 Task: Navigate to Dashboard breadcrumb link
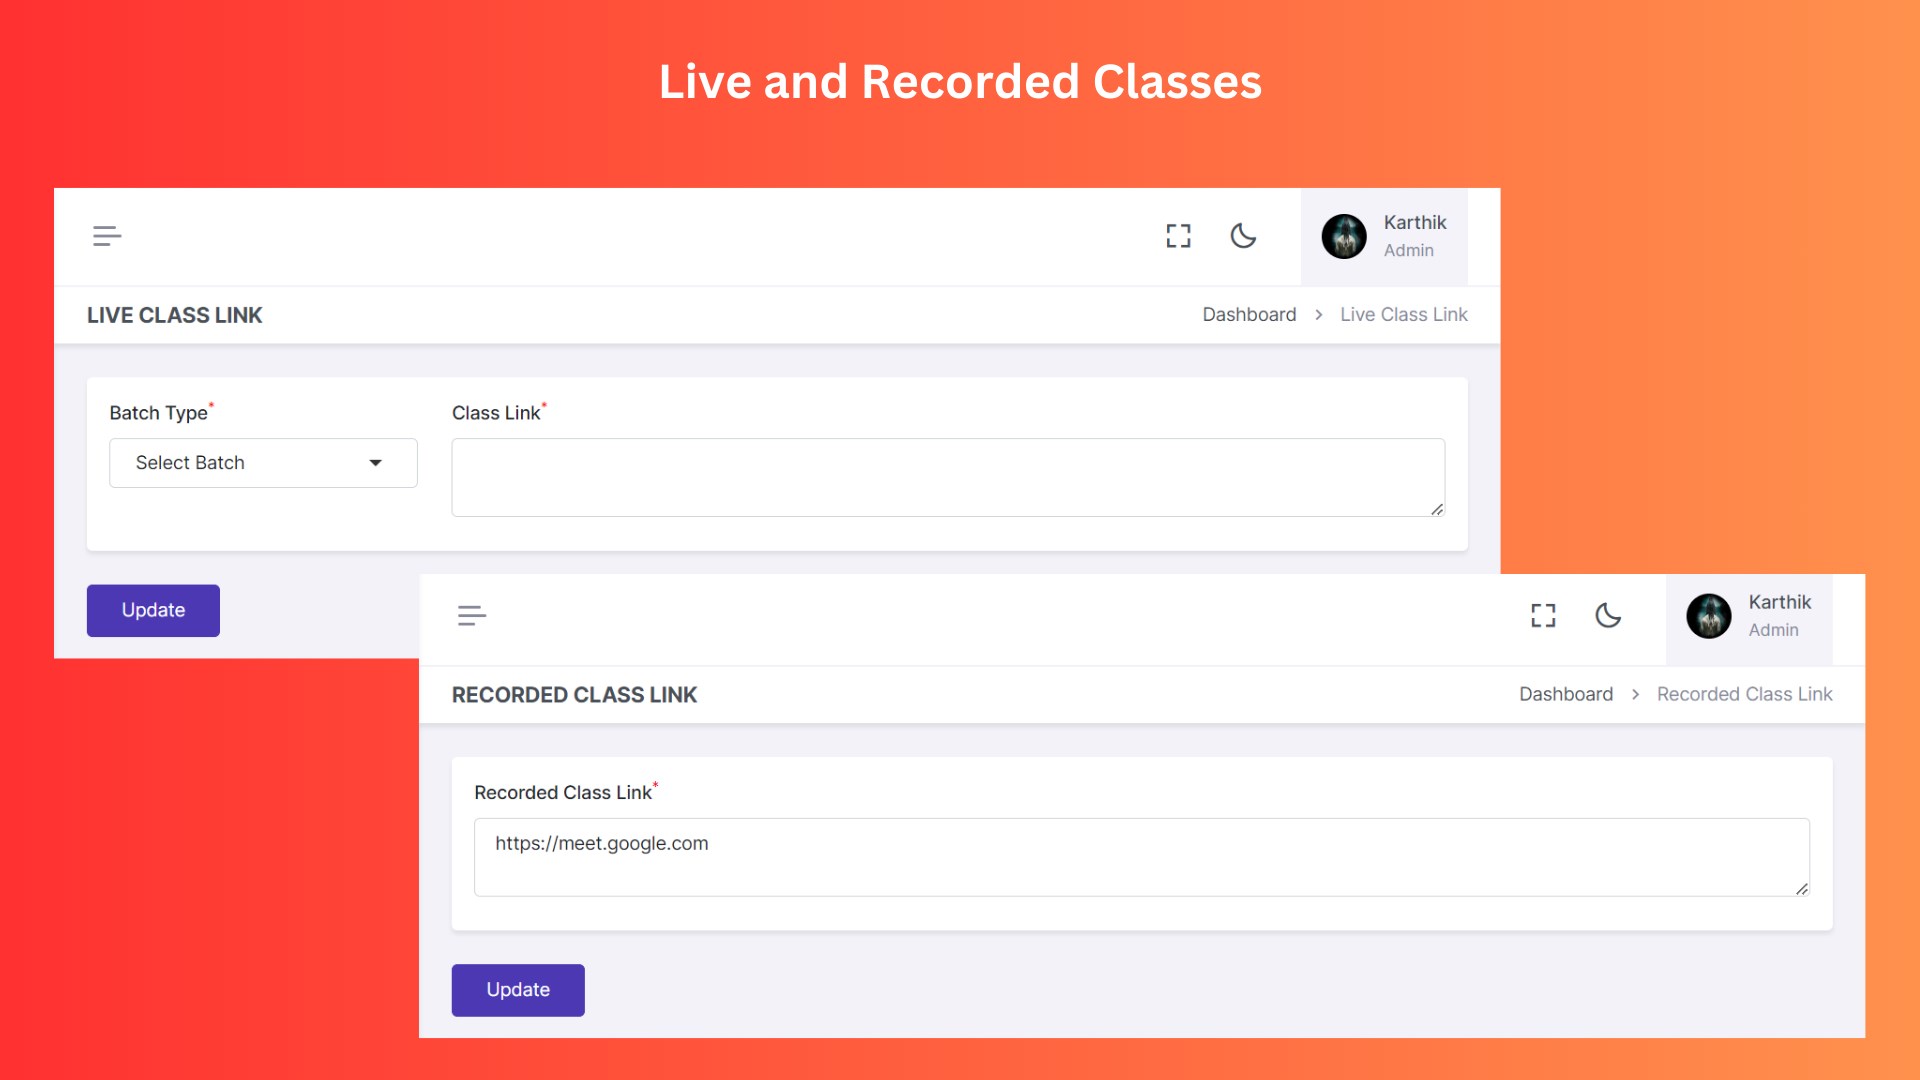tap(1249, 314)
